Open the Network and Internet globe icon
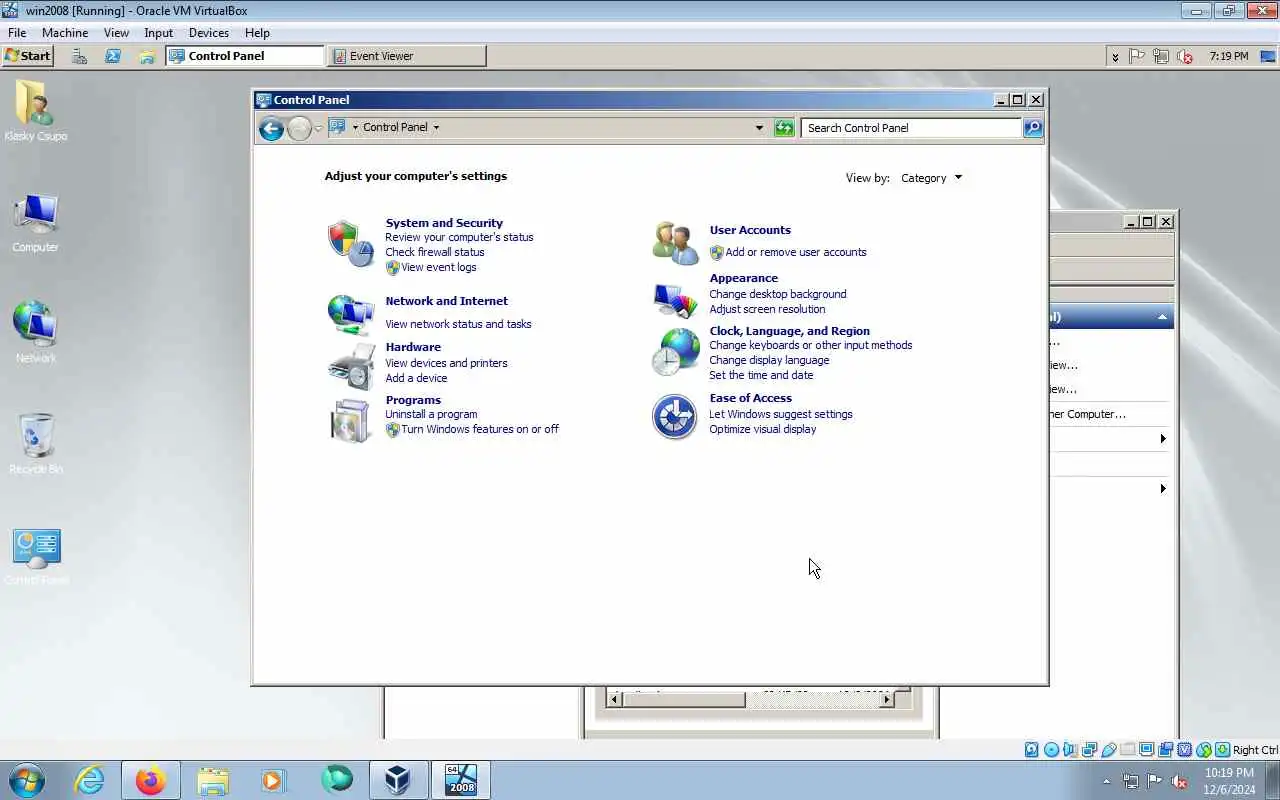This screenshot has height=800, width=1280. click(x=350, y=315)
